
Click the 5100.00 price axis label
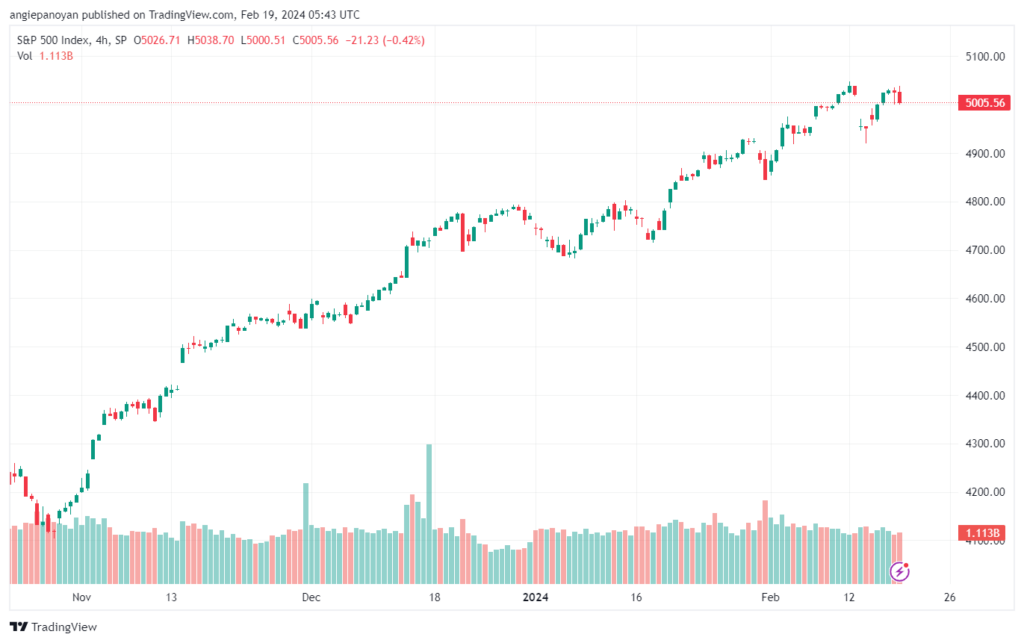click(x=985, y=57)
